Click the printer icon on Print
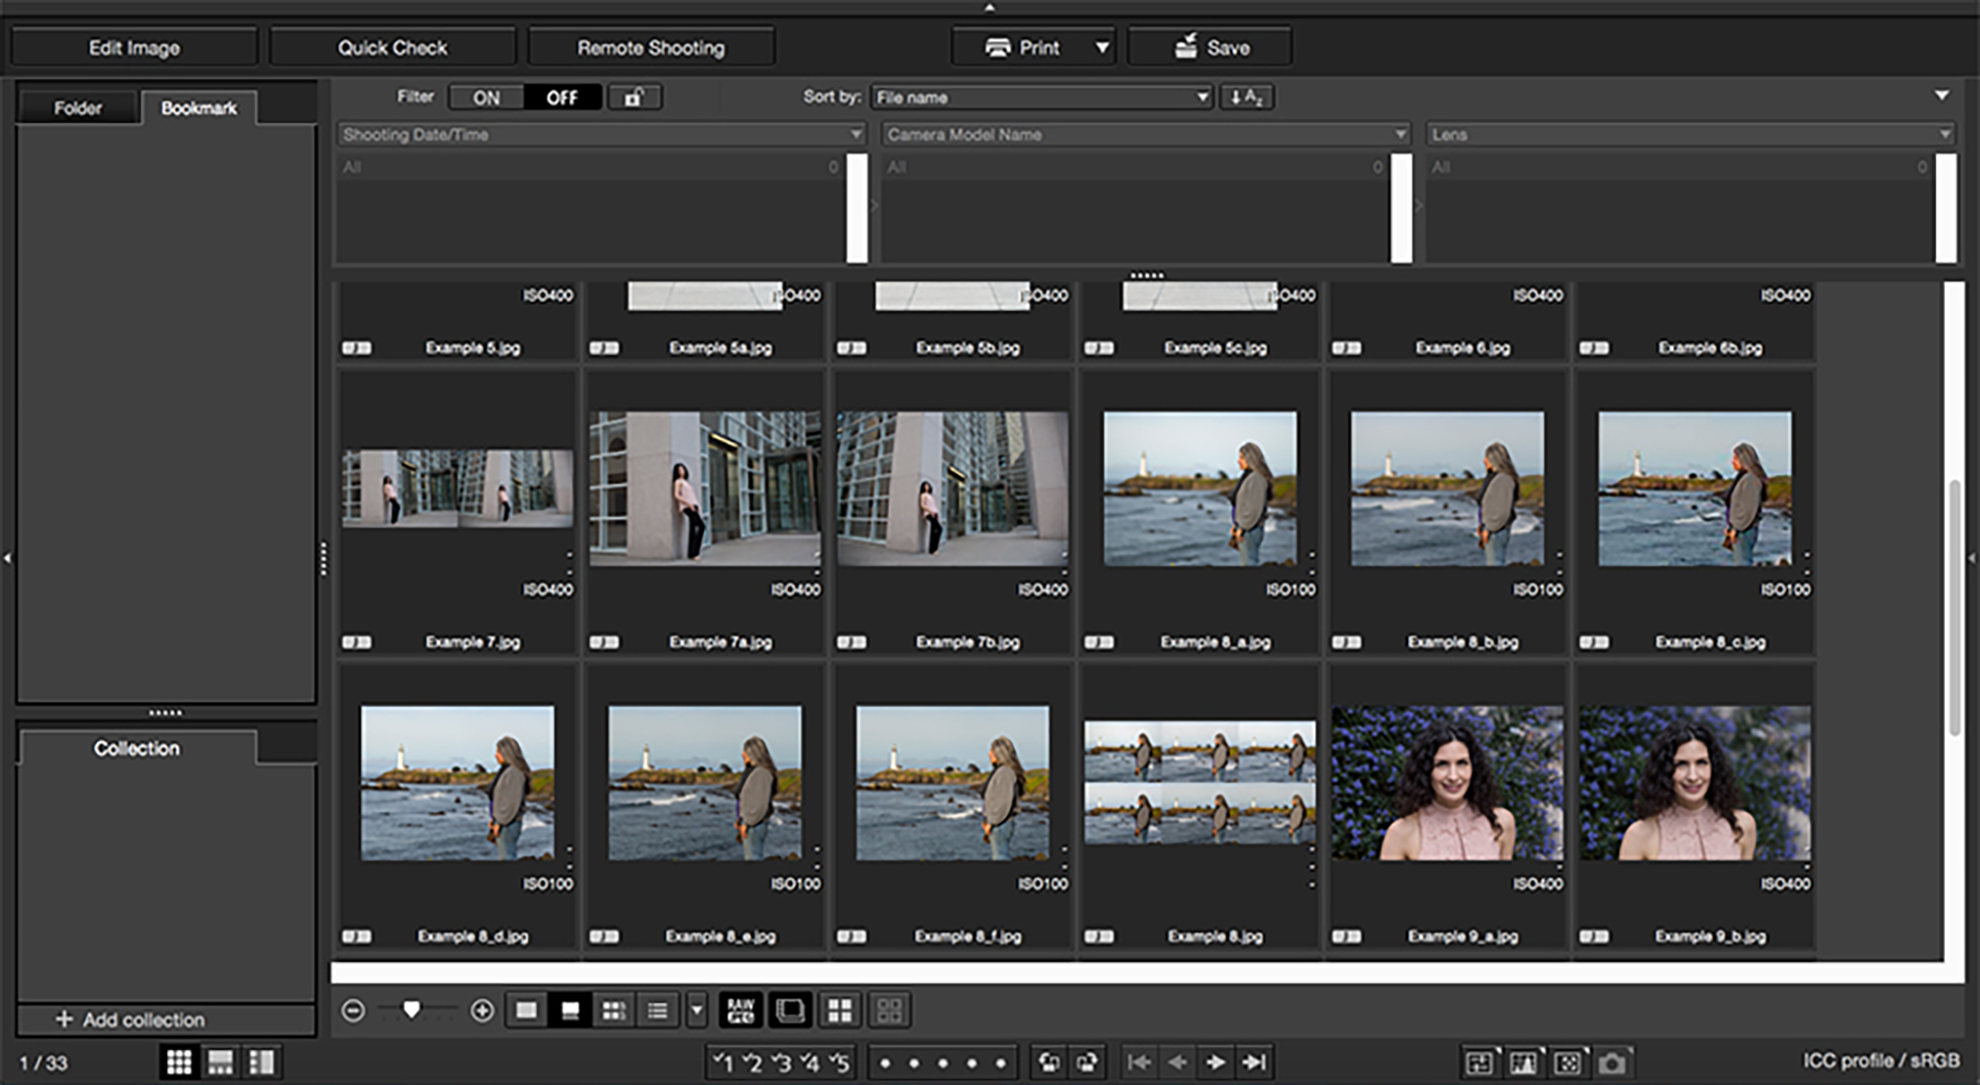 pyautogui.click(x=997, y=47)
